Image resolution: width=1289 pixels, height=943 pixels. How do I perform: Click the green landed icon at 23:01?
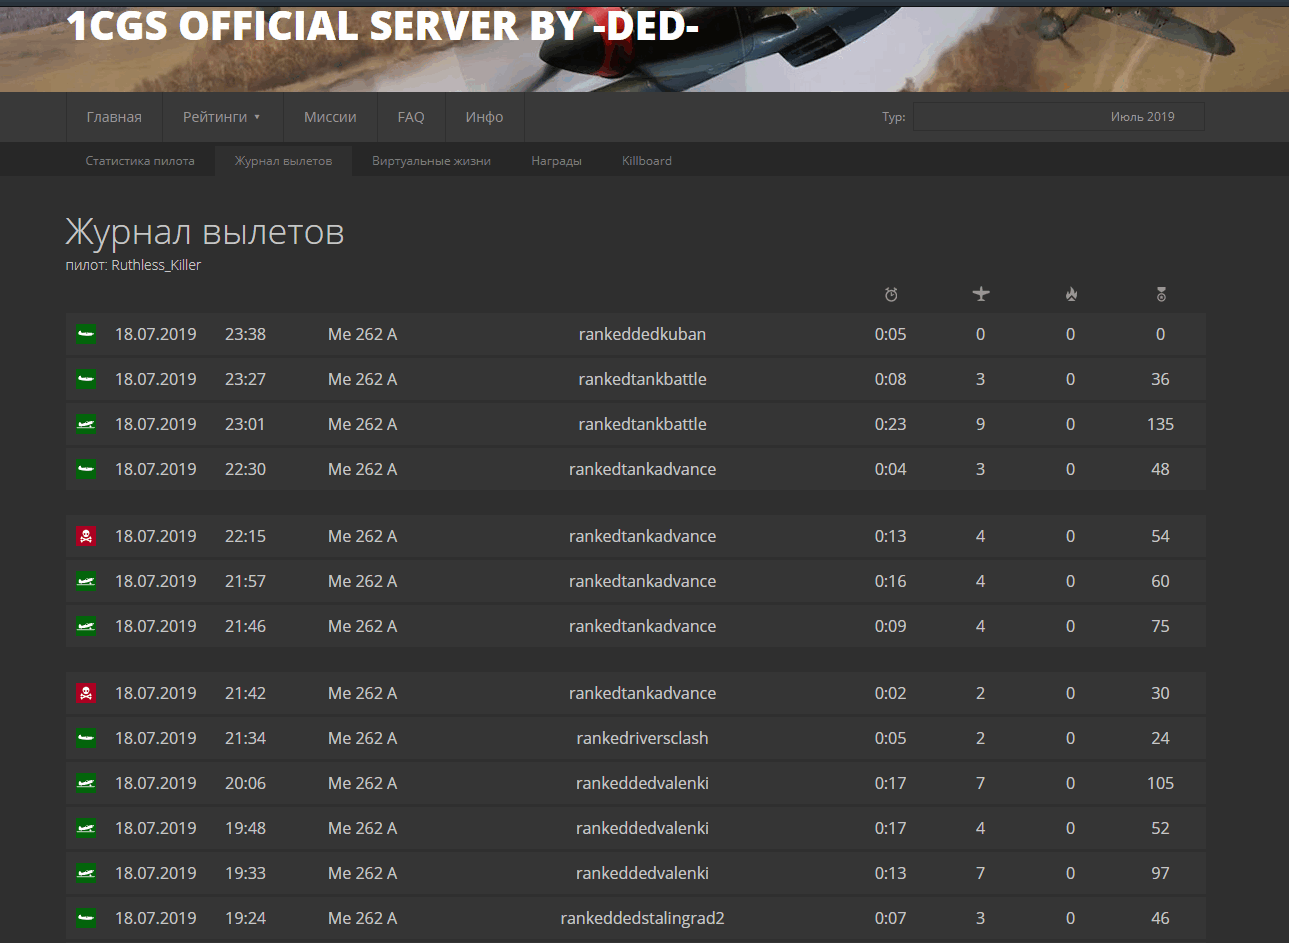86,424
